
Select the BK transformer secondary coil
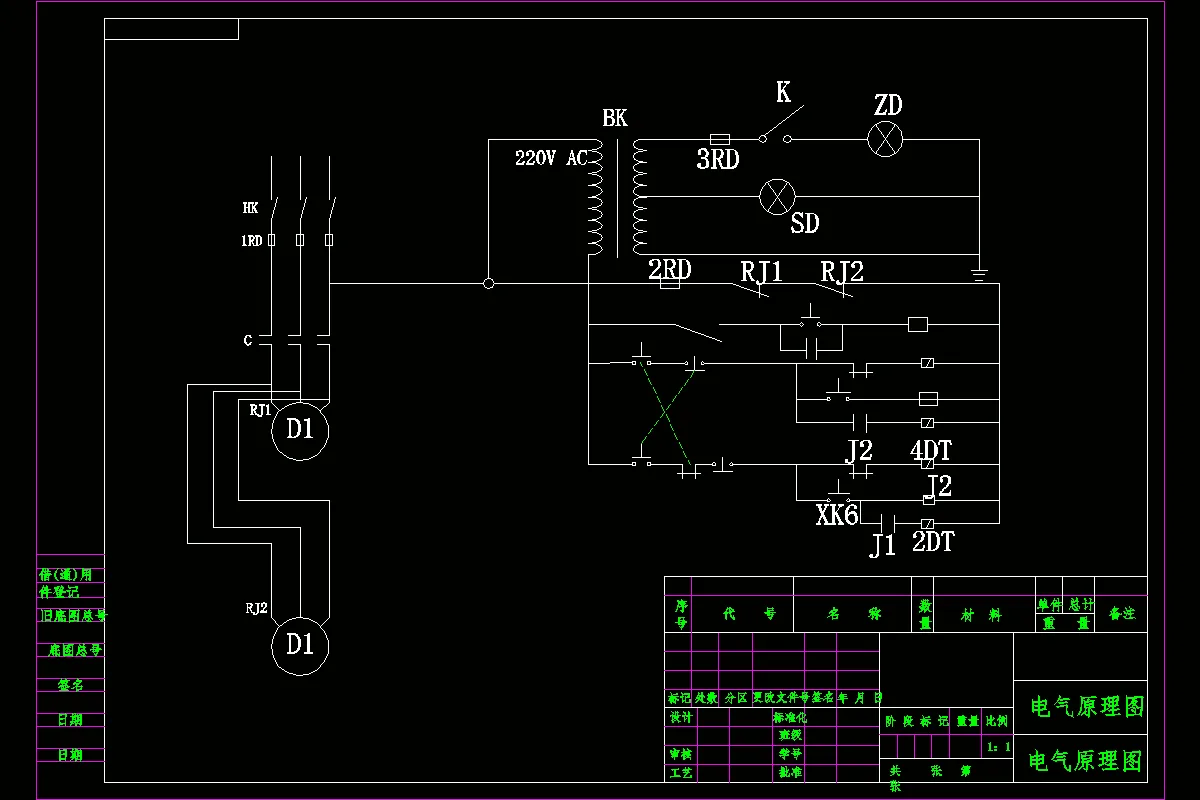coord(639,196)
